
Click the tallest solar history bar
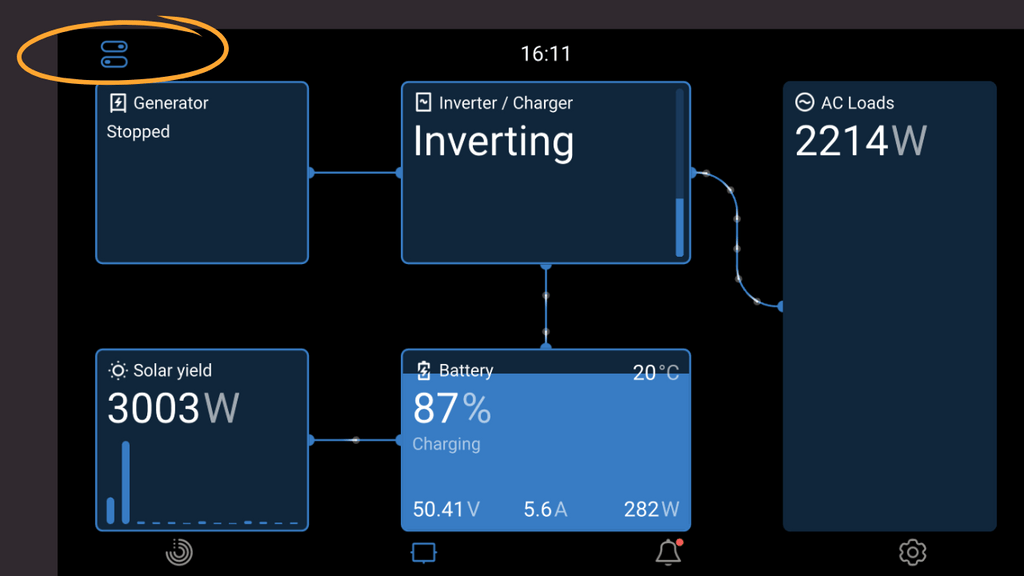125,483
